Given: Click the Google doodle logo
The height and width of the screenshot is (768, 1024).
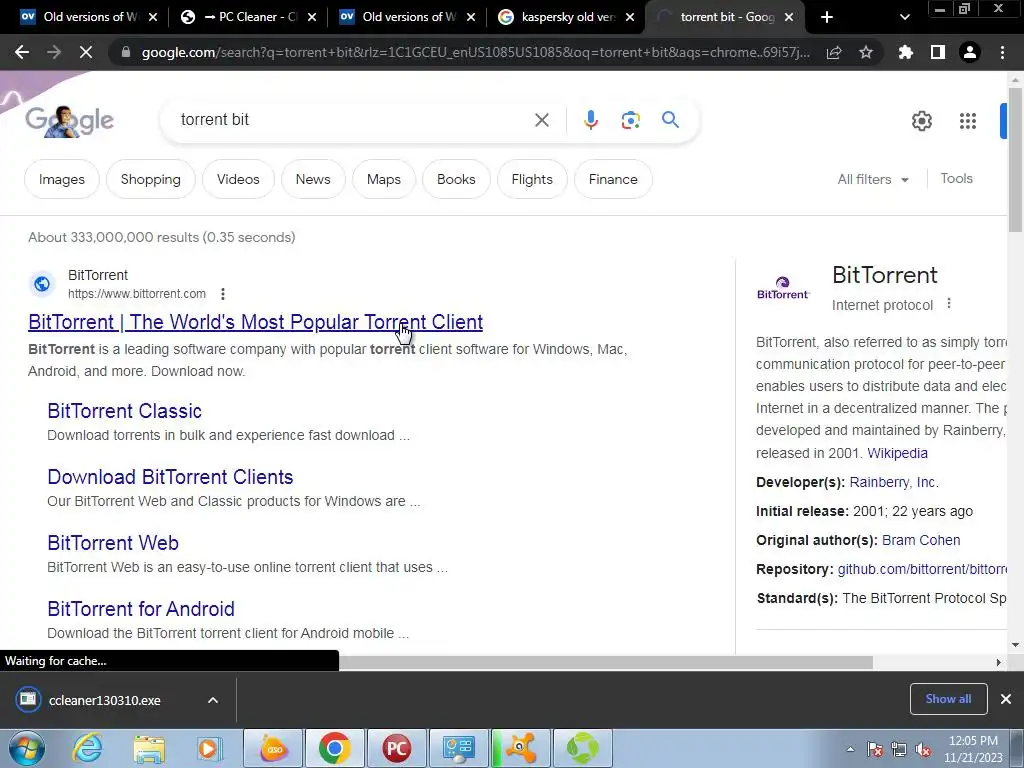Looking at the screenshot, I should tap(69, 121).
